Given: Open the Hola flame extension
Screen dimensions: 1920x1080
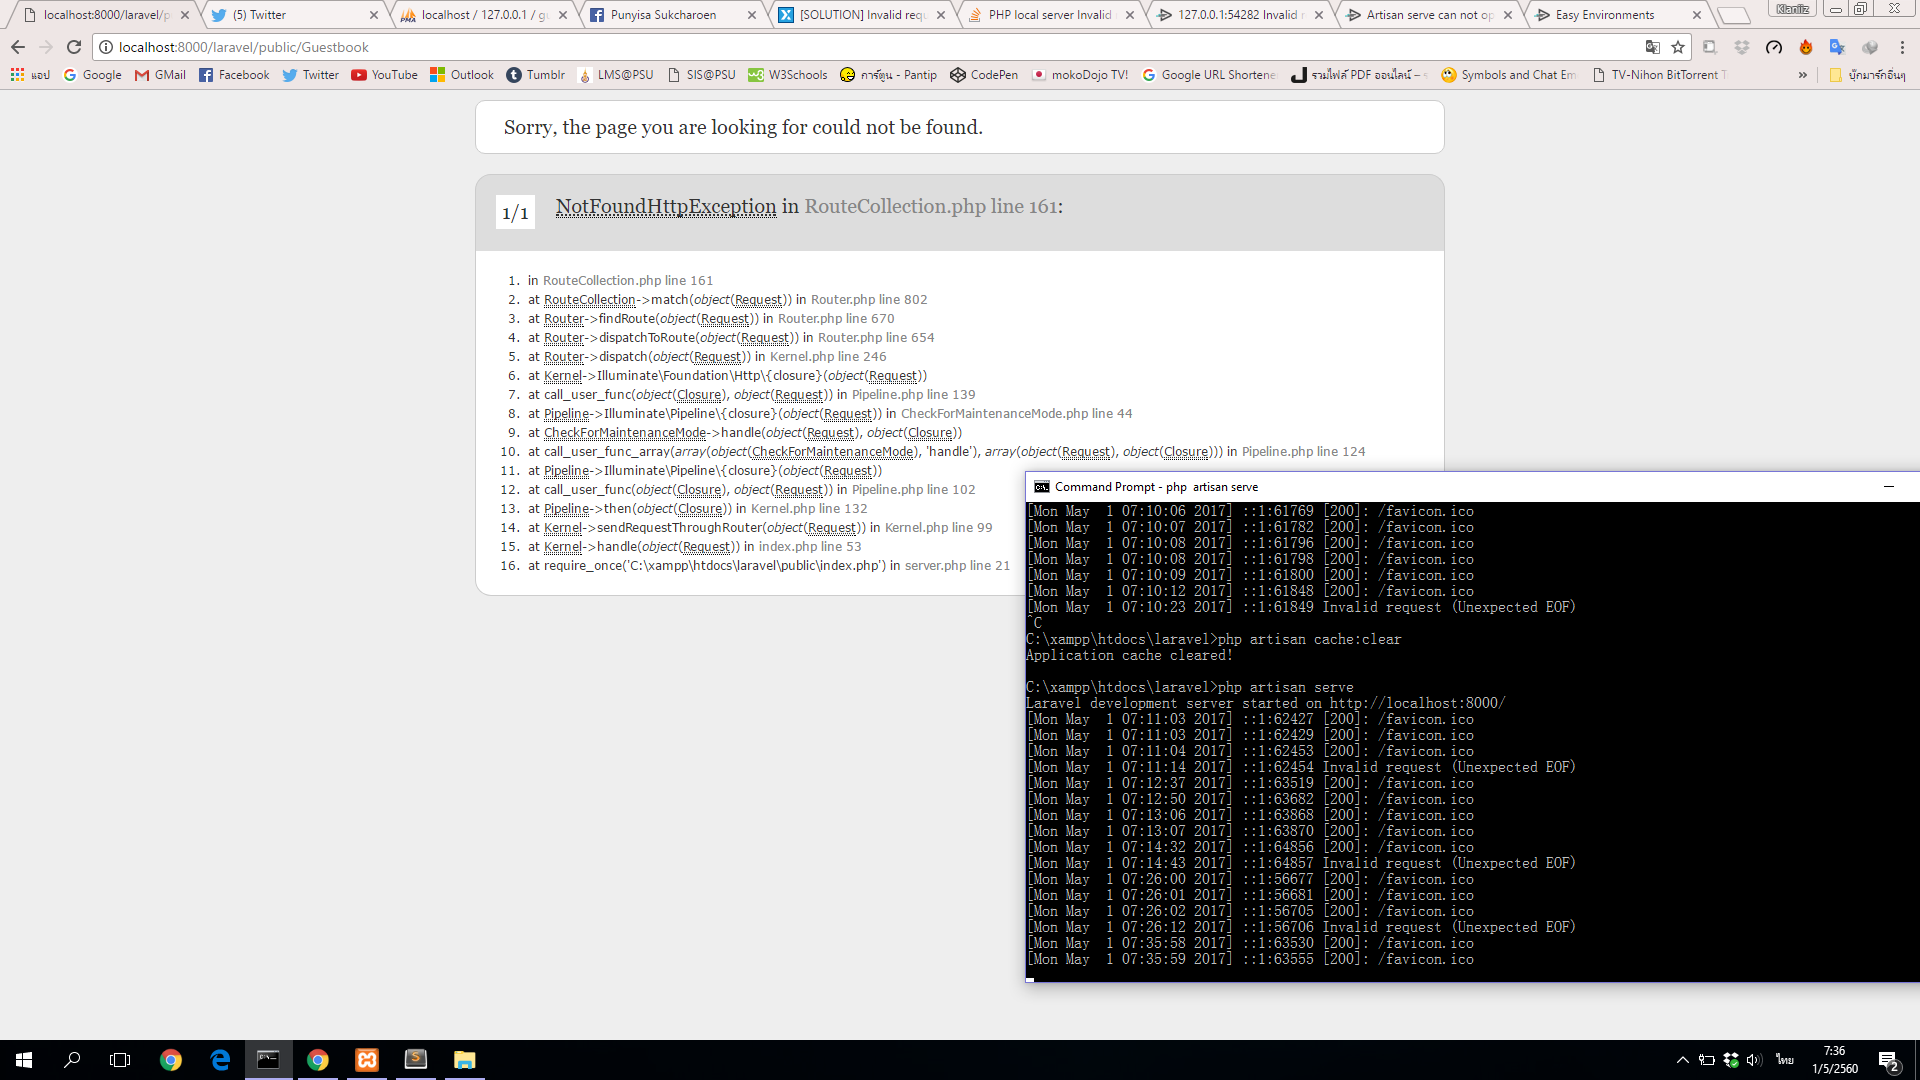Looking at the screenshot, I should (x=1806, y=47).
